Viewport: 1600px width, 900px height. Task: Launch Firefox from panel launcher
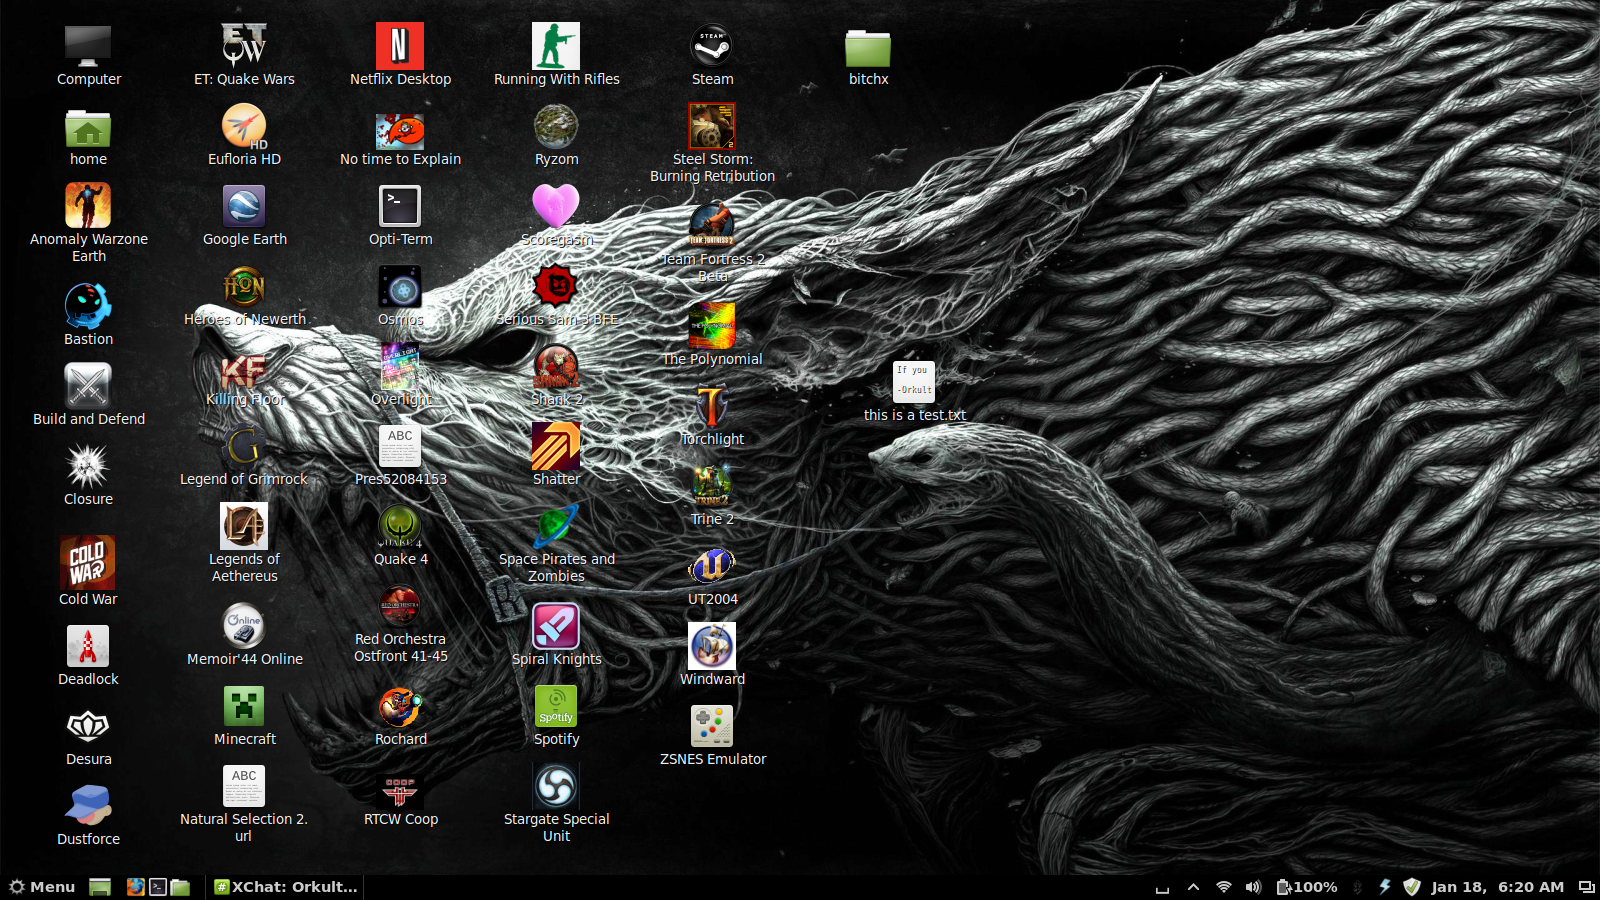tap(136, 887)
